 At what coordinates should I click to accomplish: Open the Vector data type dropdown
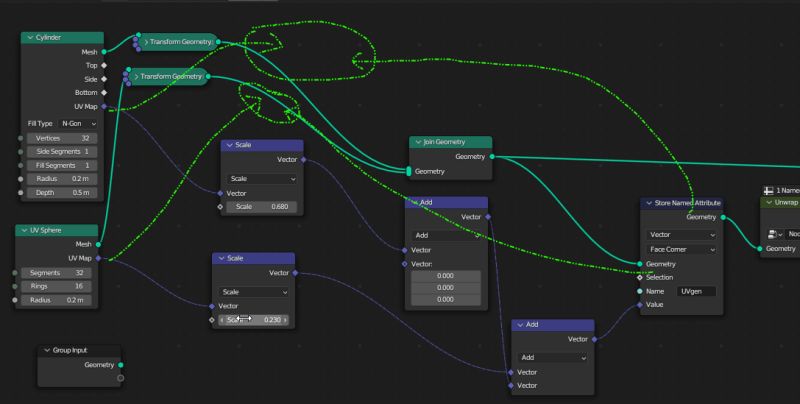point(681,235)
